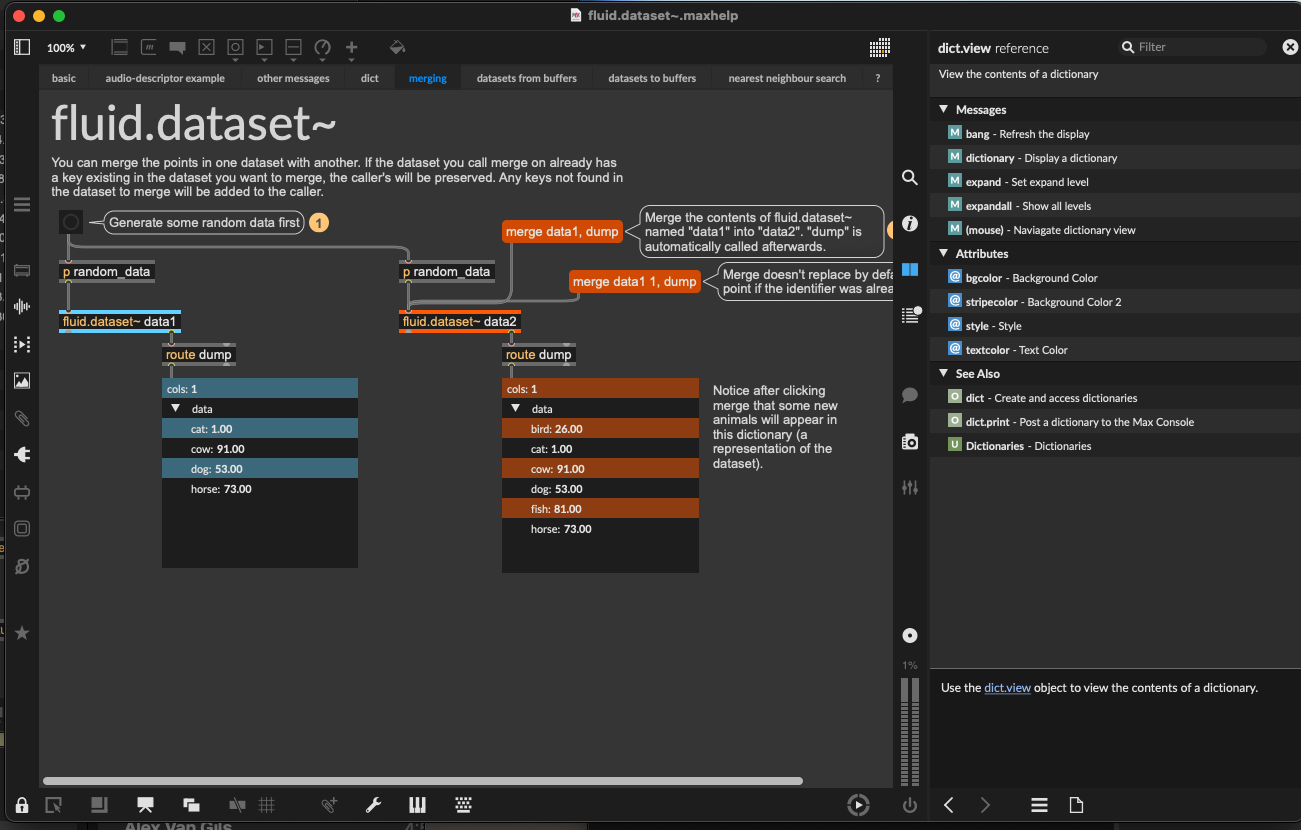Open the grid icon at toolbar right
The image size is (1301, 830).
click(x=880, y=47)
